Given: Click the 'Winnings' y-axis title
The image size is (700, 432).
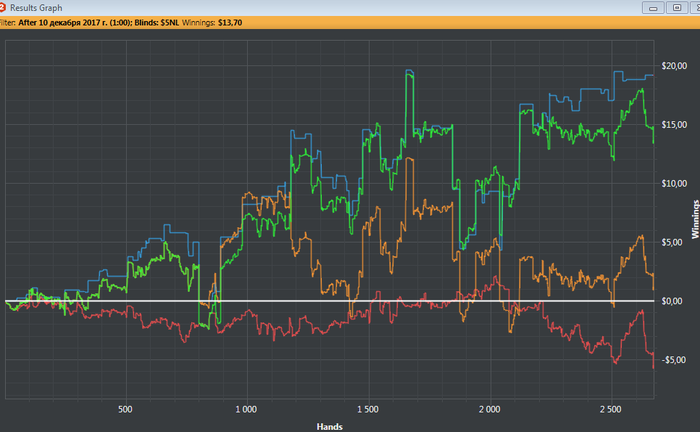Looking at the screenshot, I should click(695, 219).
